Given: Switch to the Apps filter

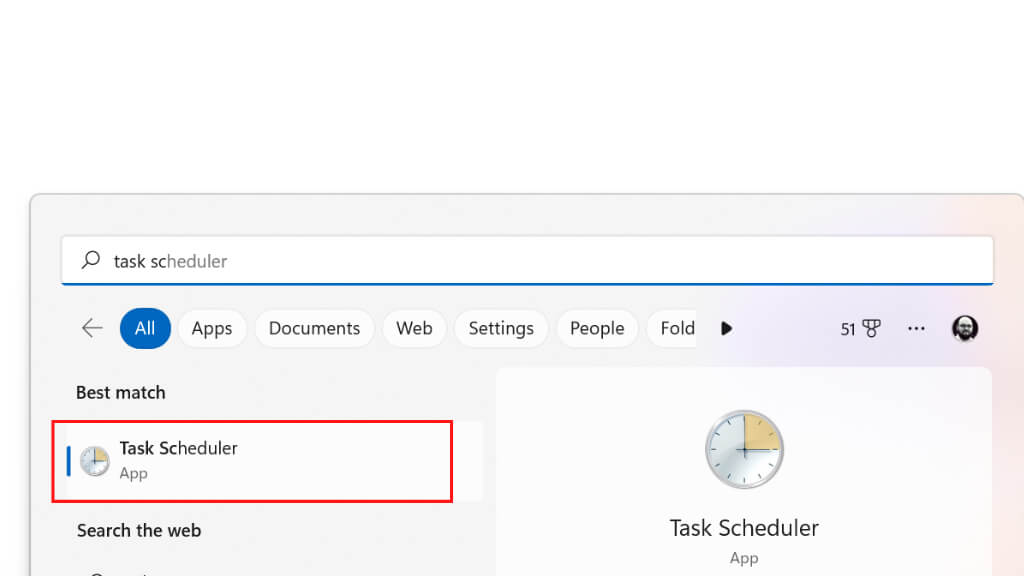Looking at the screenshot, I should tap(212, 328).
